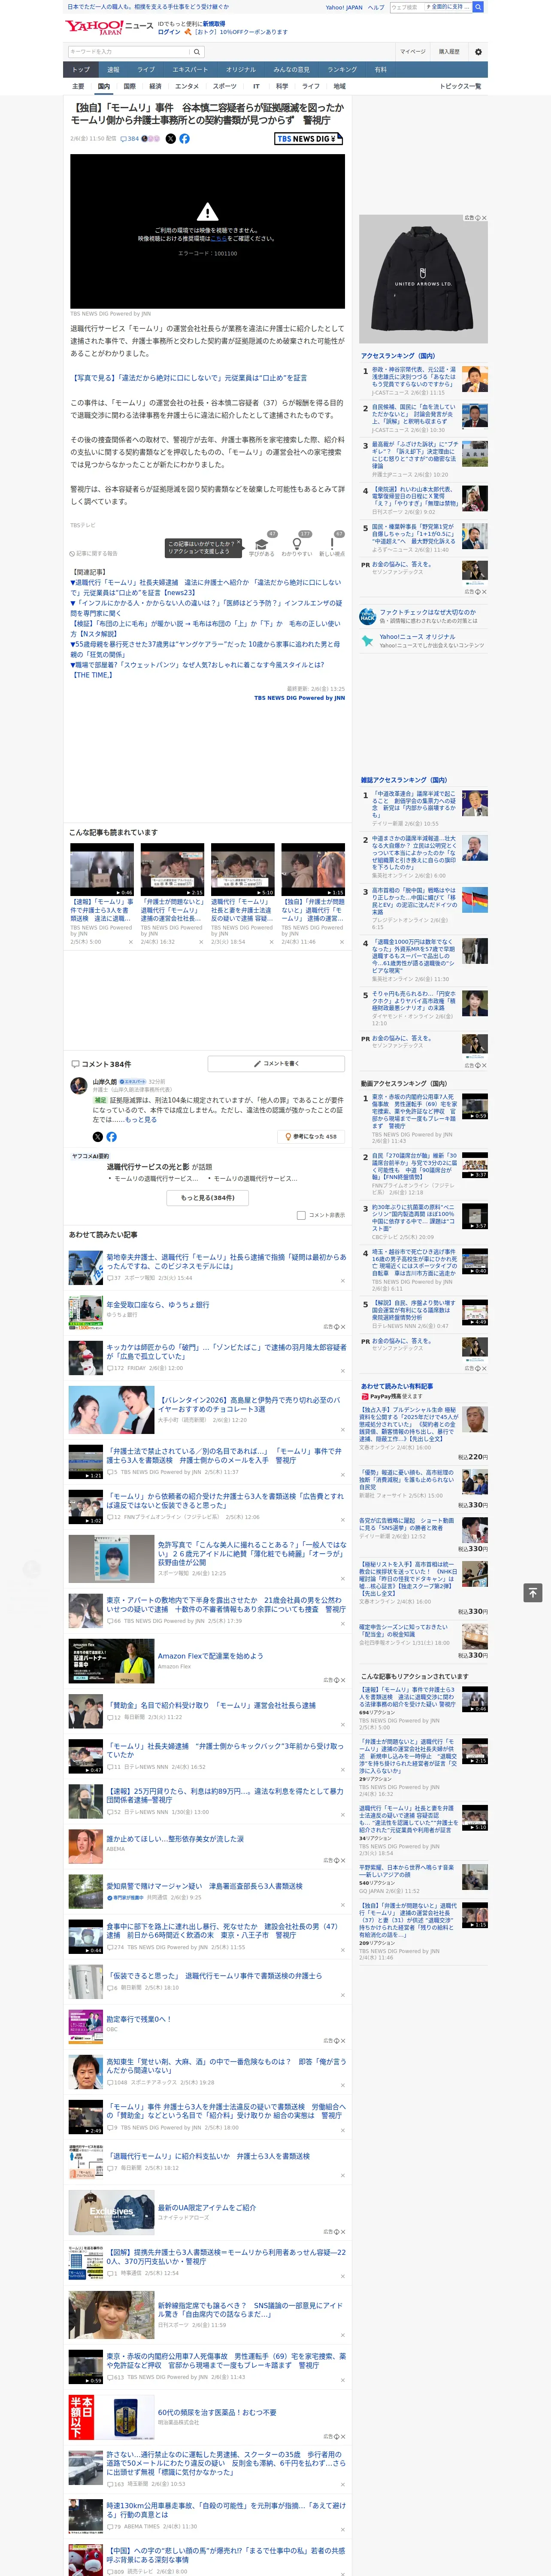Close the UNITED ARROWS ad
The width and height of the screenshot is (551, 2576).
[x=484, y=218]
